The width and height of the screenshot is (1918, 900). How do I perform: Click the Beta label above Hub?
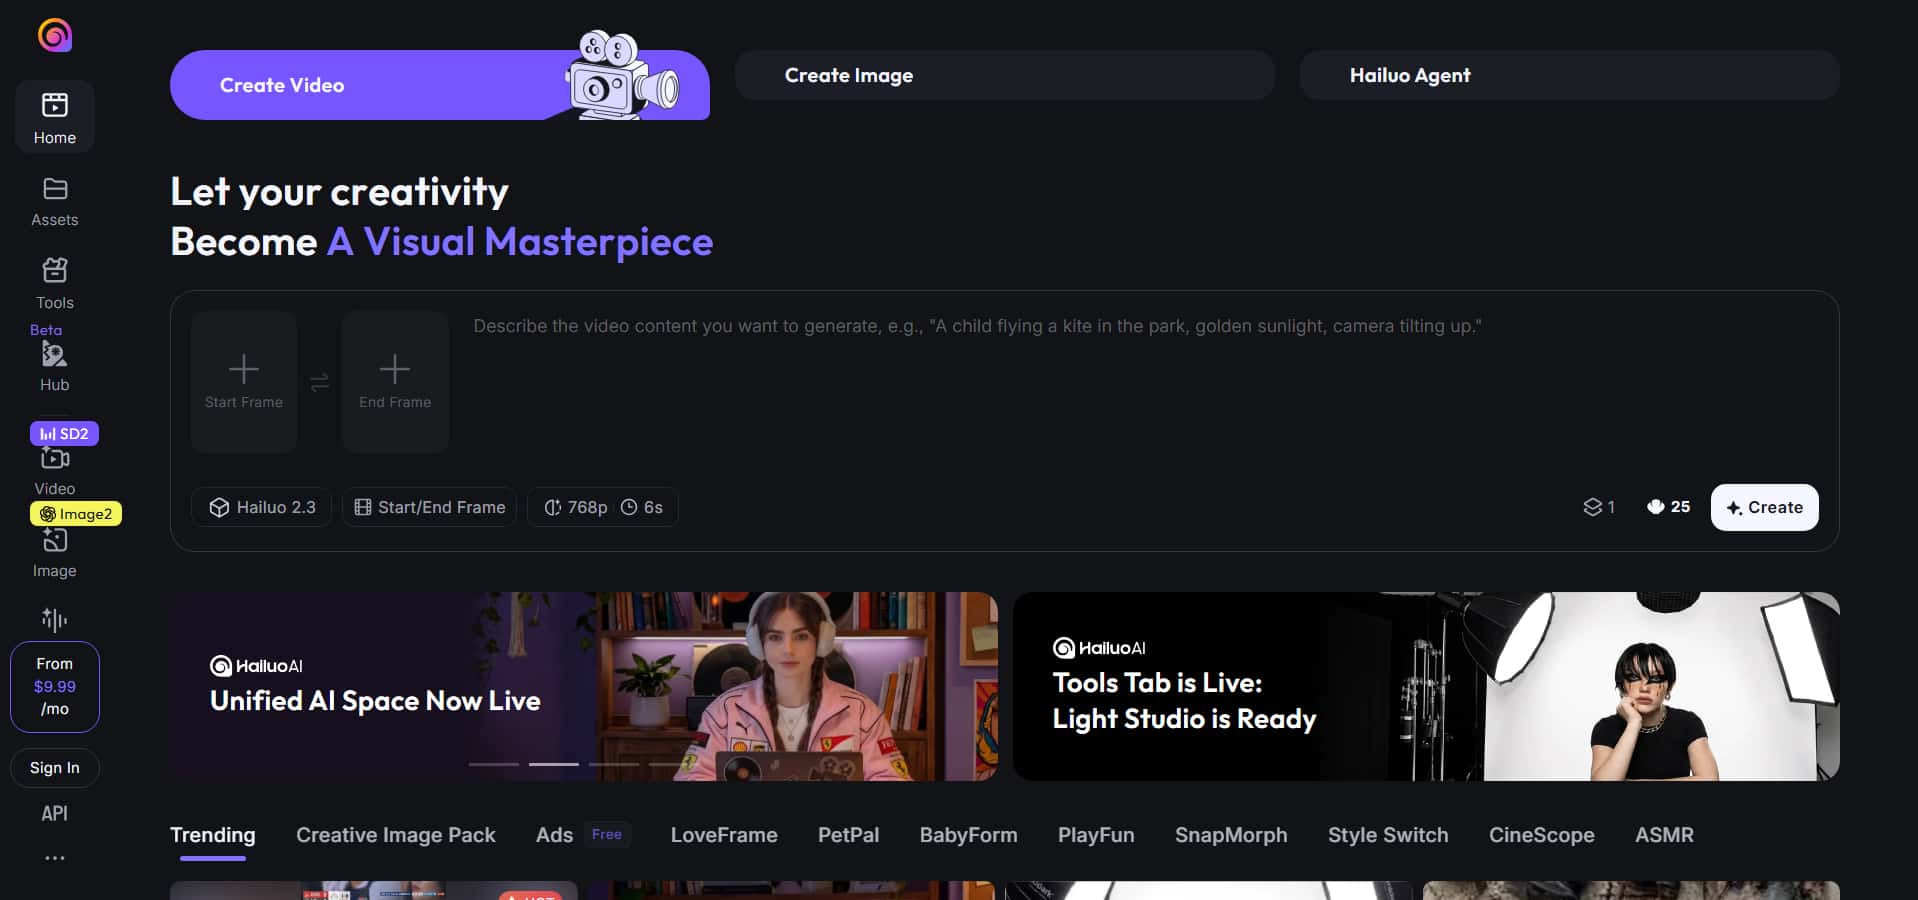coord(46,330)
